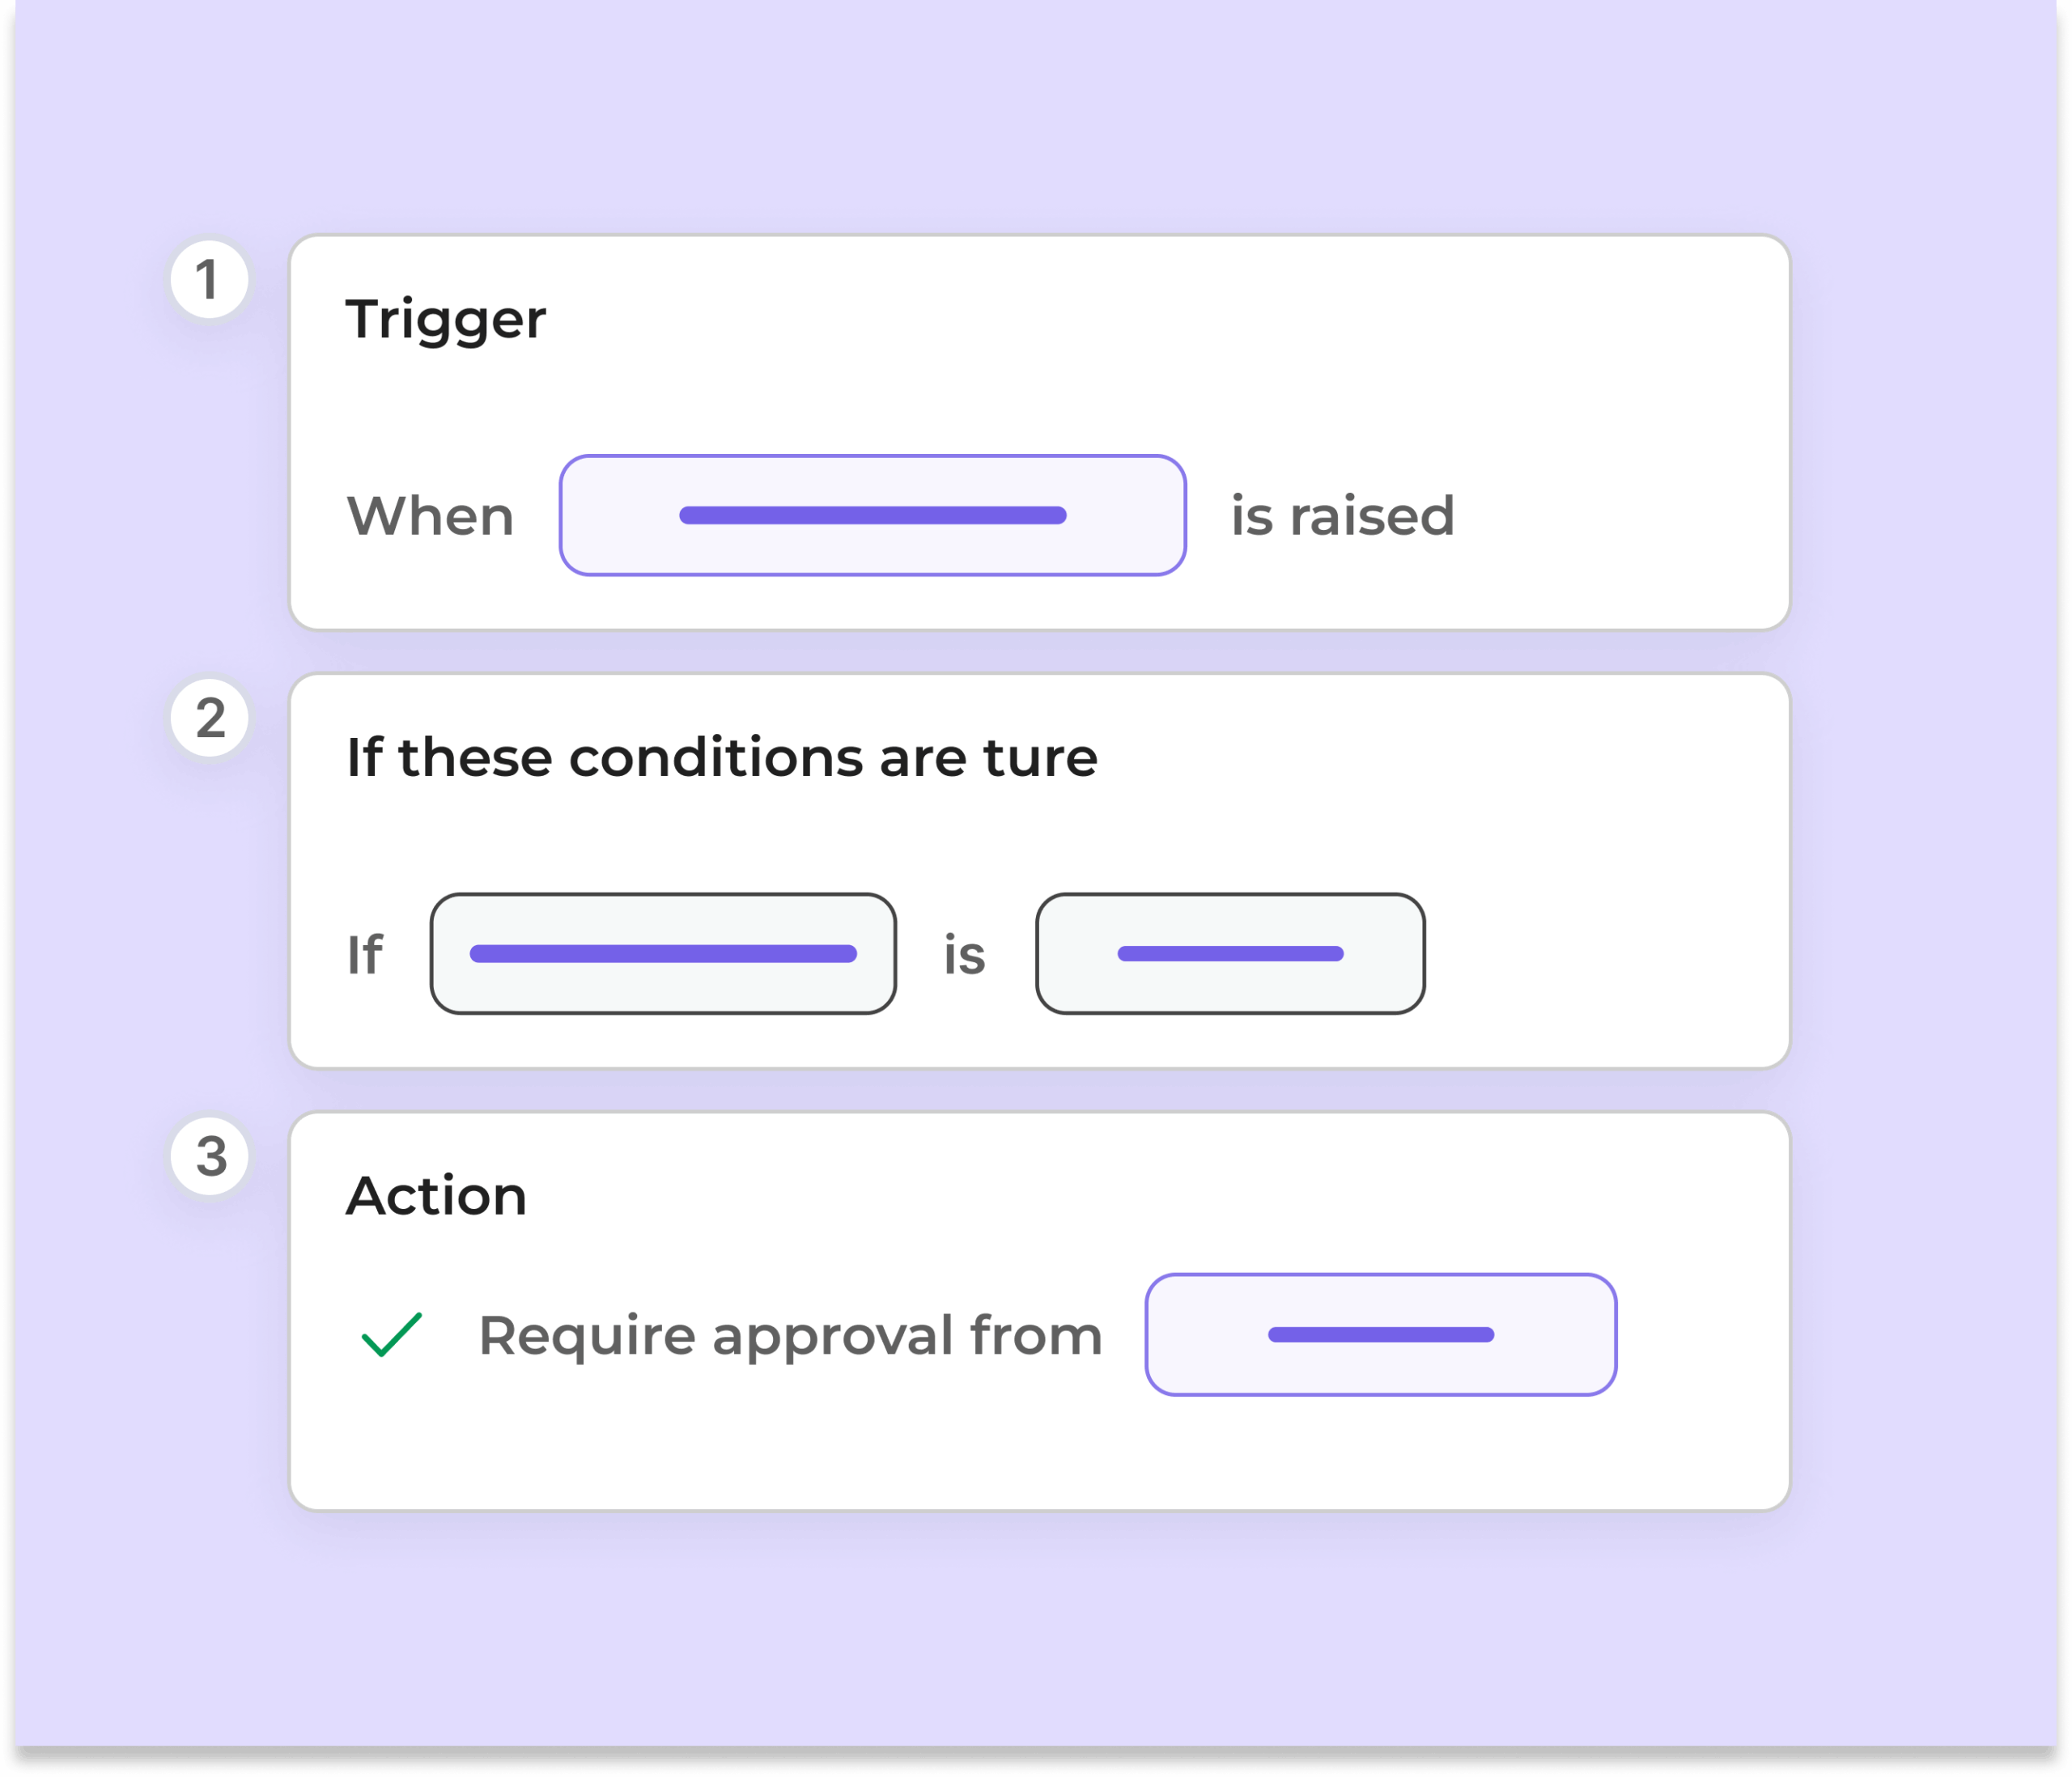The image size is (2072, 1777).
Task: Click the "Require approval from" label
Action: [x=790, y=1335]
